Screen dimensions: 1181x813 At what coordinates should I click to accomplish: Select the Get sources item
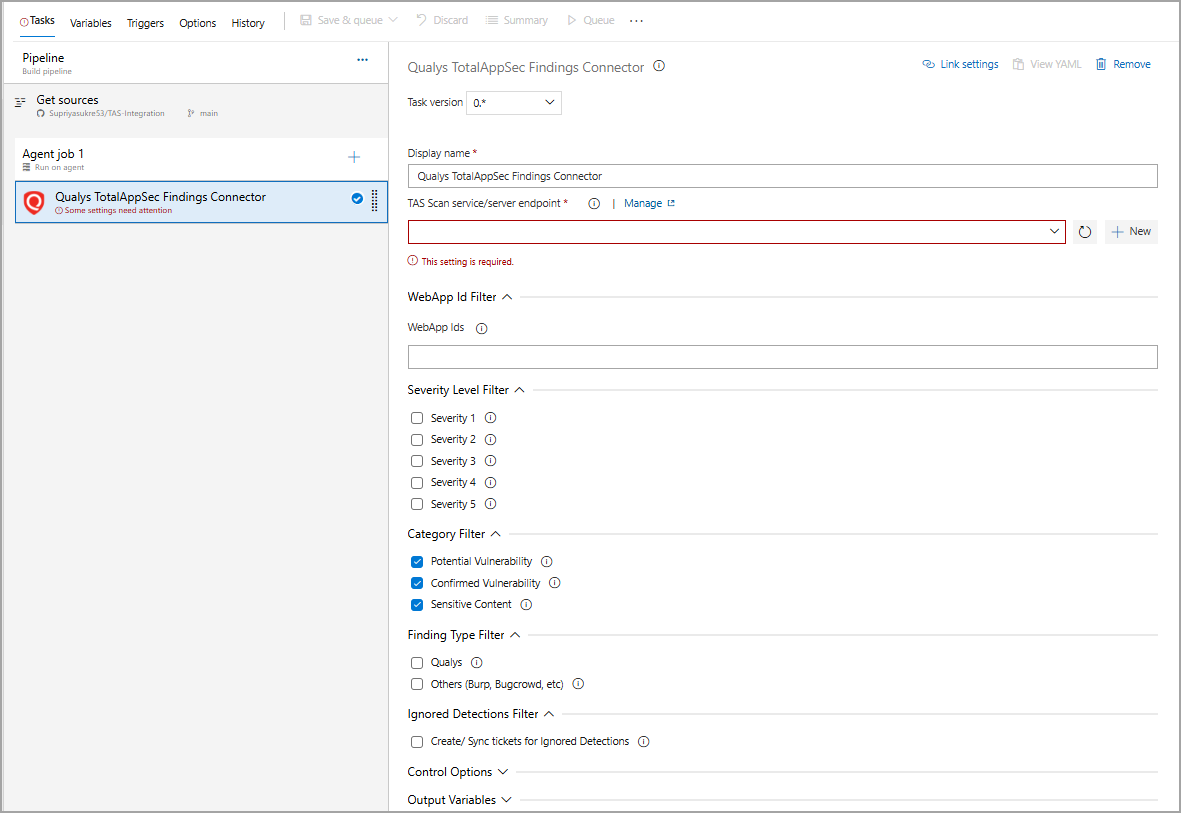[x=201, y=105]
